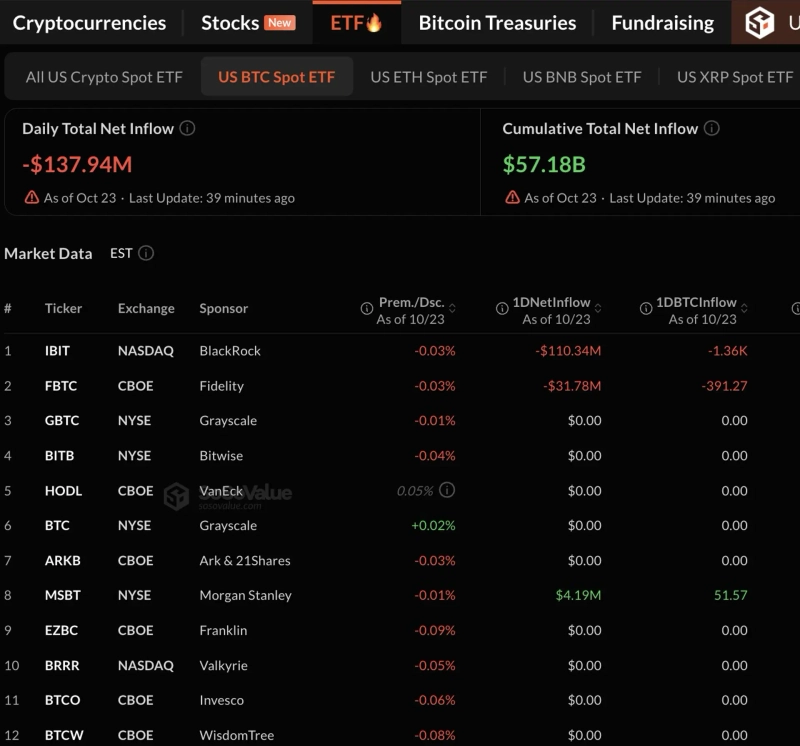Switch to US ETH Spot ETF
Screen dimensions: 800x746
429,77
